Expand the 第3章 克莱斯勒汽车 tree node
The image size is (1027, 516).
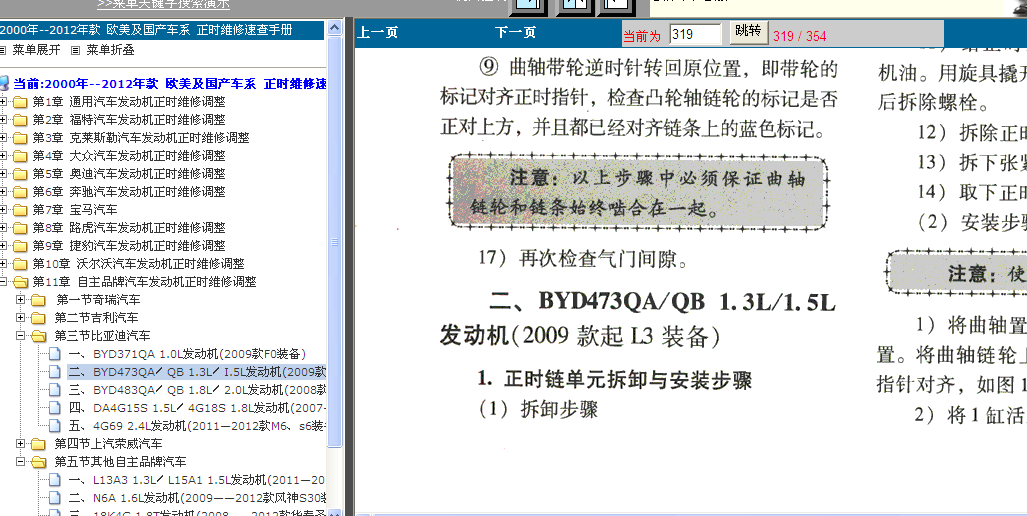[x=3, y=138]
